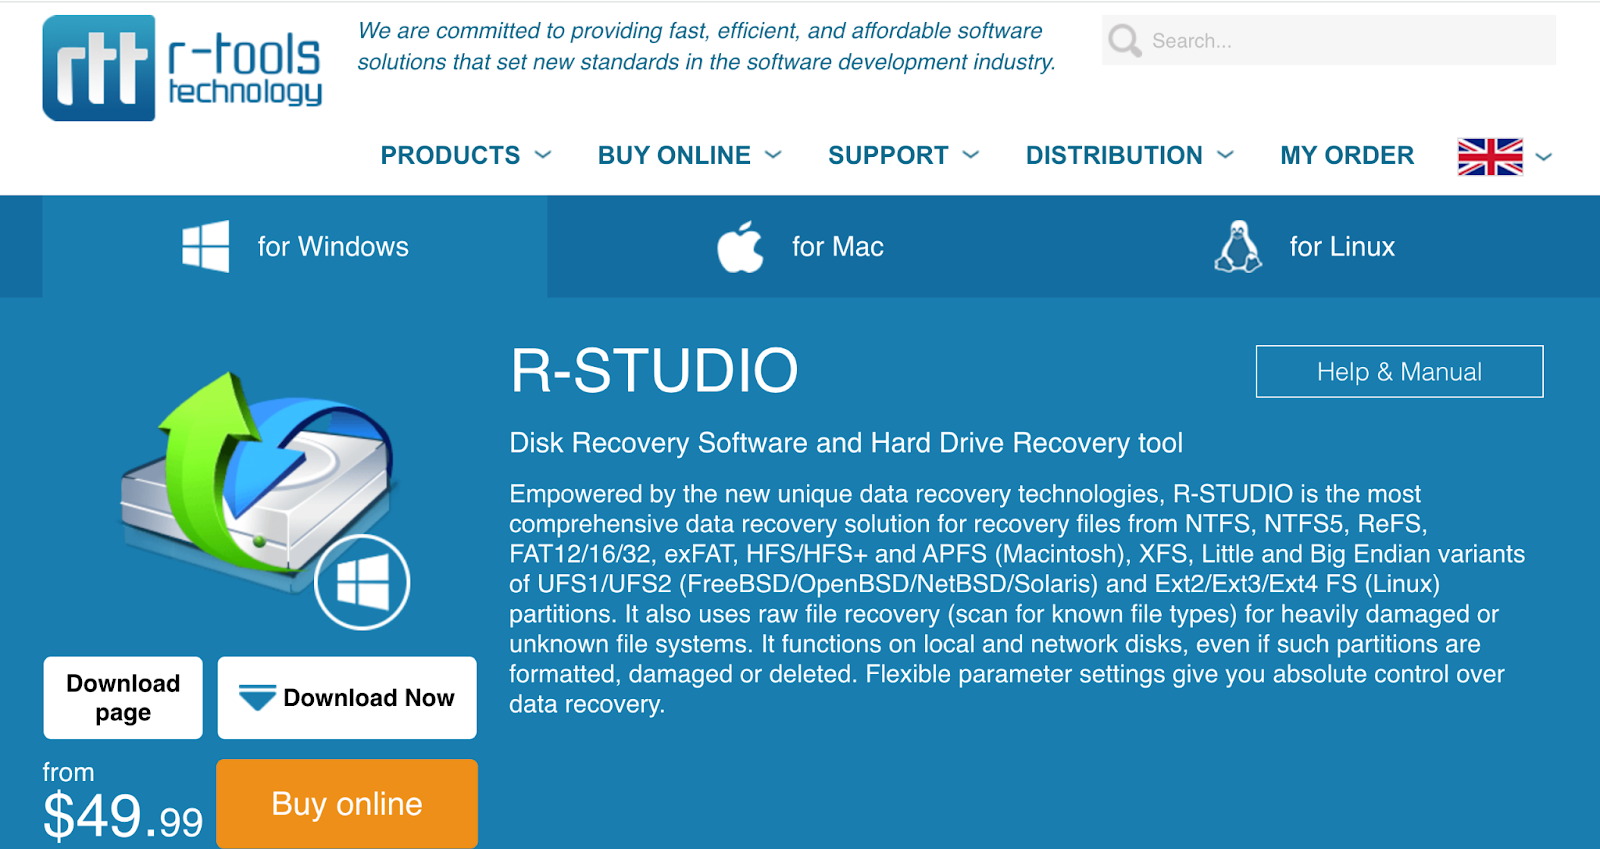The height and width of the screenshot is (849, 1600).
Task: Click the $49.99 price text
Action: (x=123, y=816)
